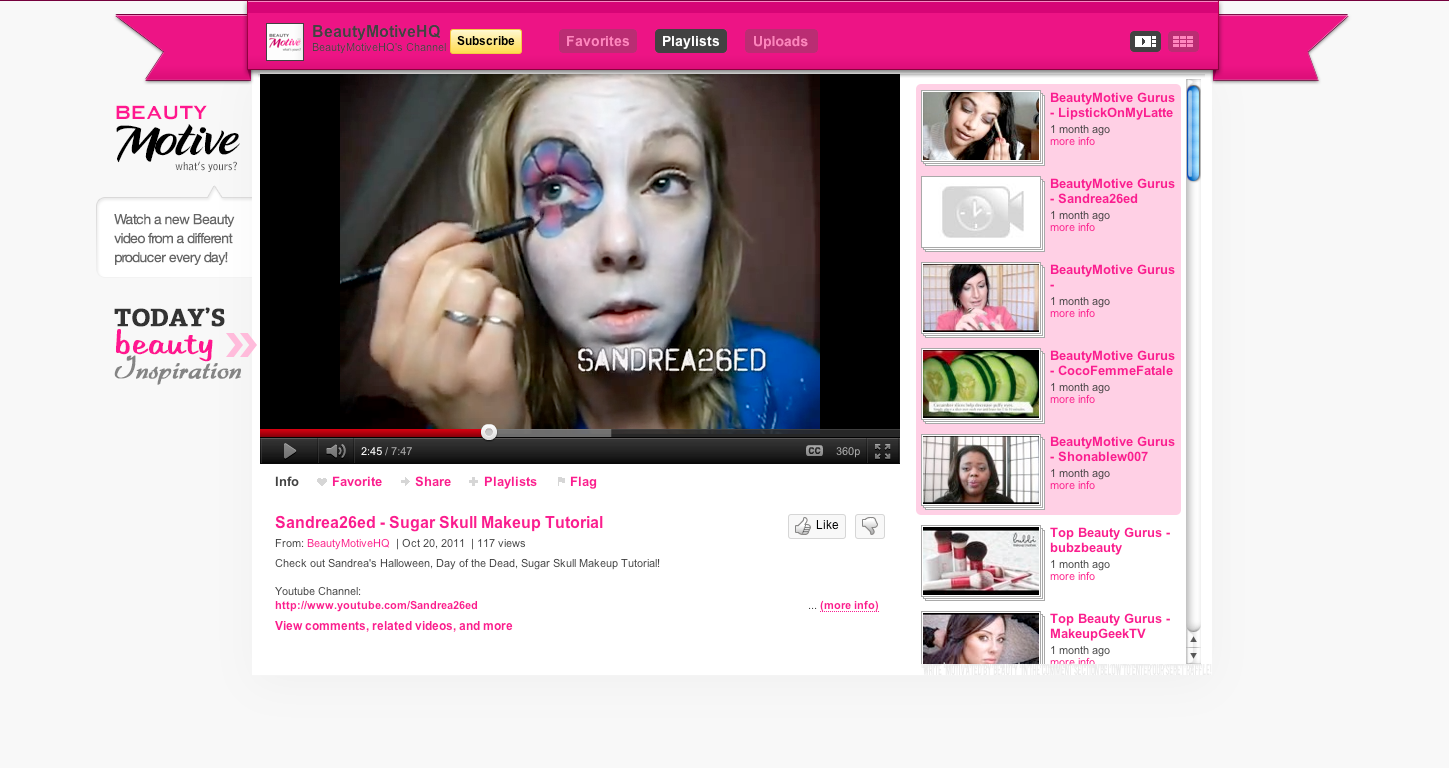Expand more info under LipstickOnMyLatte
The width and height of the screenshot is (1449, 768).
tap(1072, 142)
